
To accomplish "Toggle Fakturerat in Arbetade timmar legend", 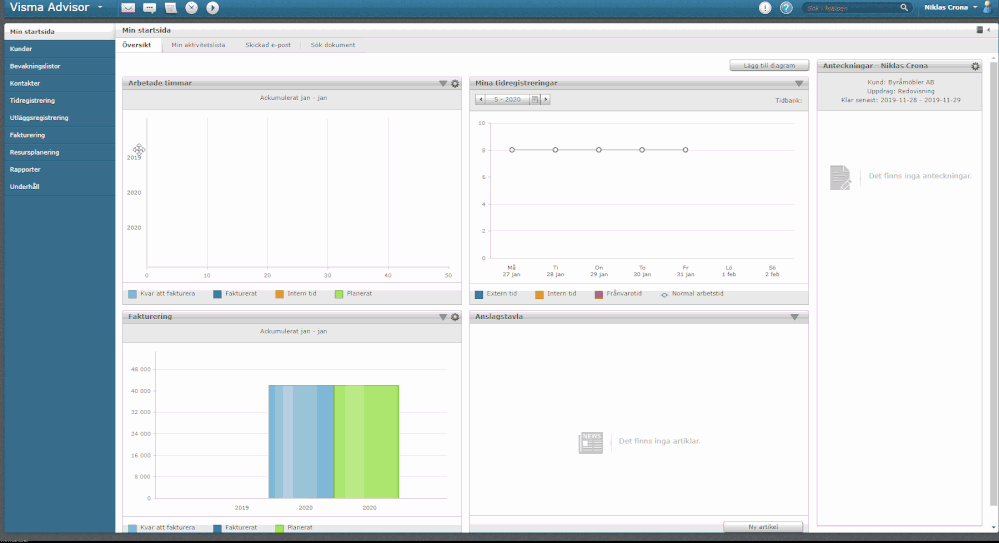I will (235, 294).
